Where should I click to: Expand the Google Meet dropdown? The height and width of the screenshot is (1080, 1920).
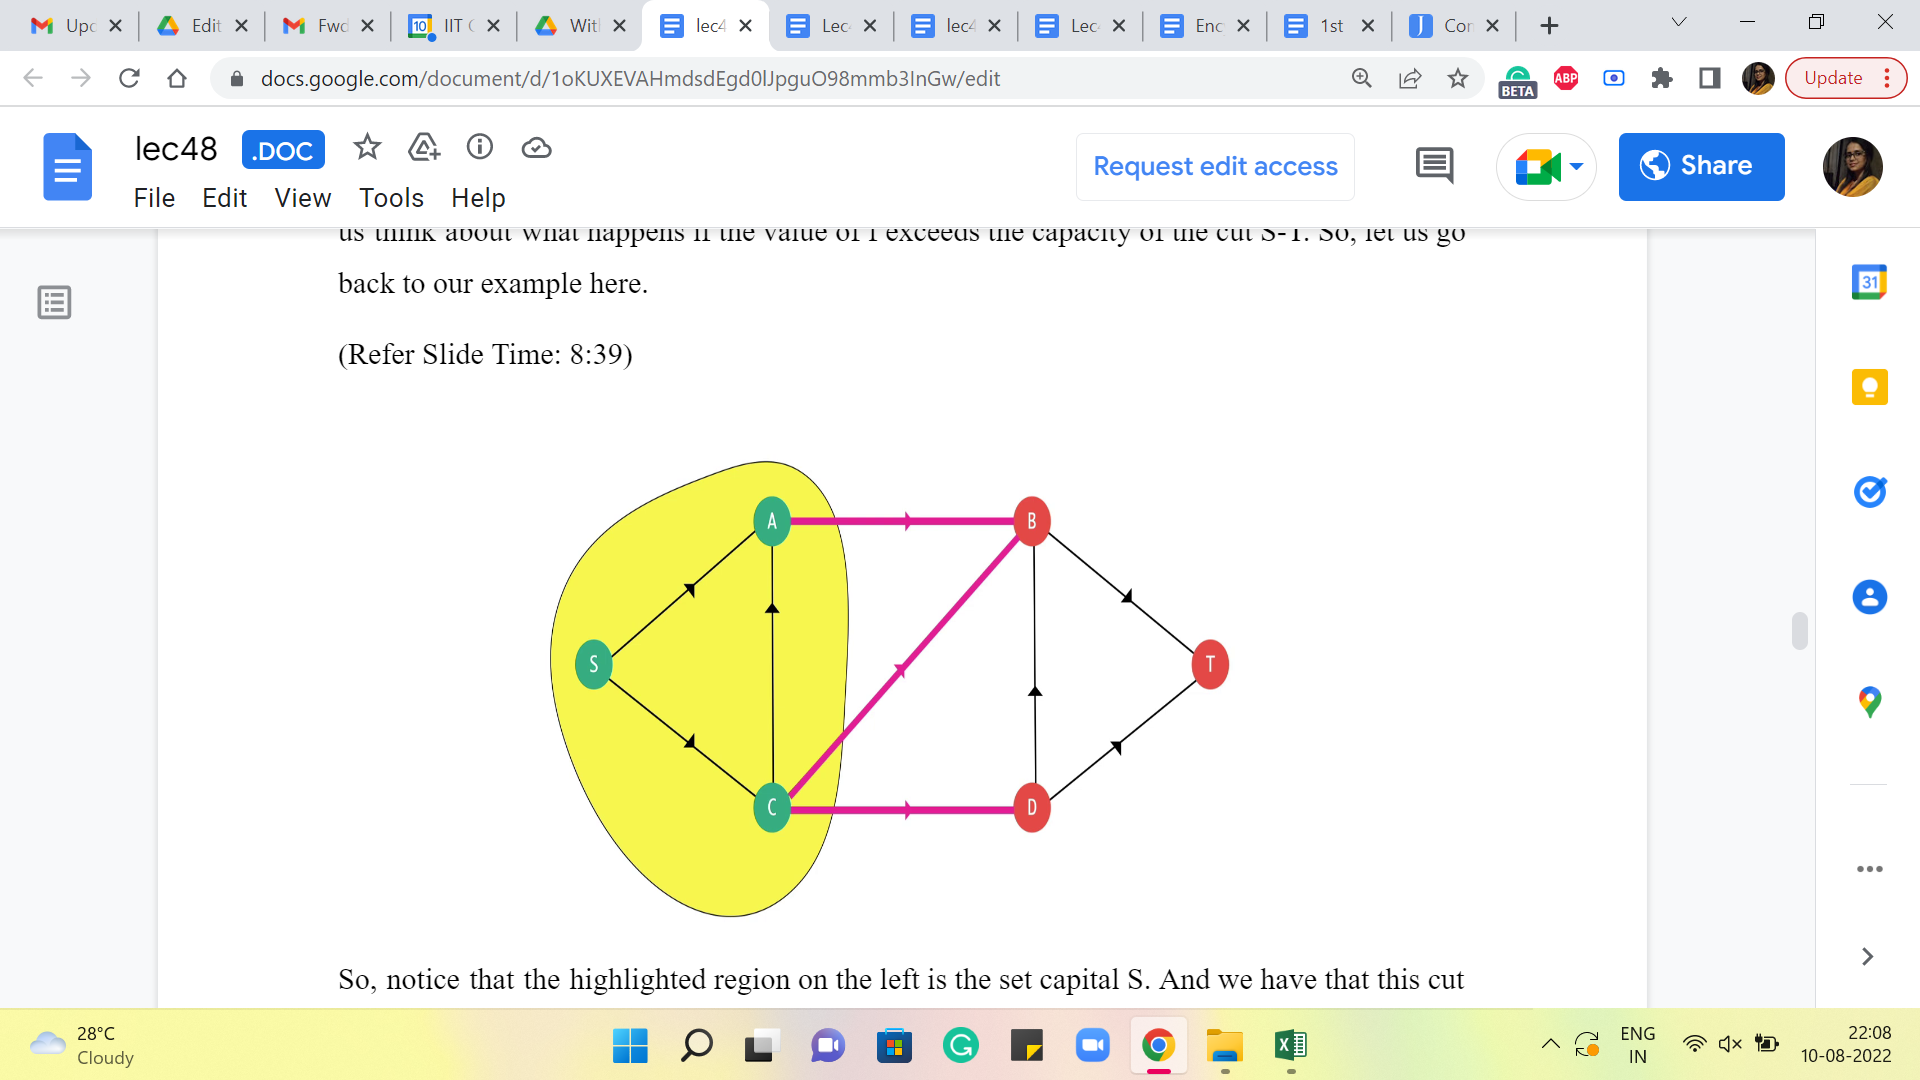click(1577, 166)
